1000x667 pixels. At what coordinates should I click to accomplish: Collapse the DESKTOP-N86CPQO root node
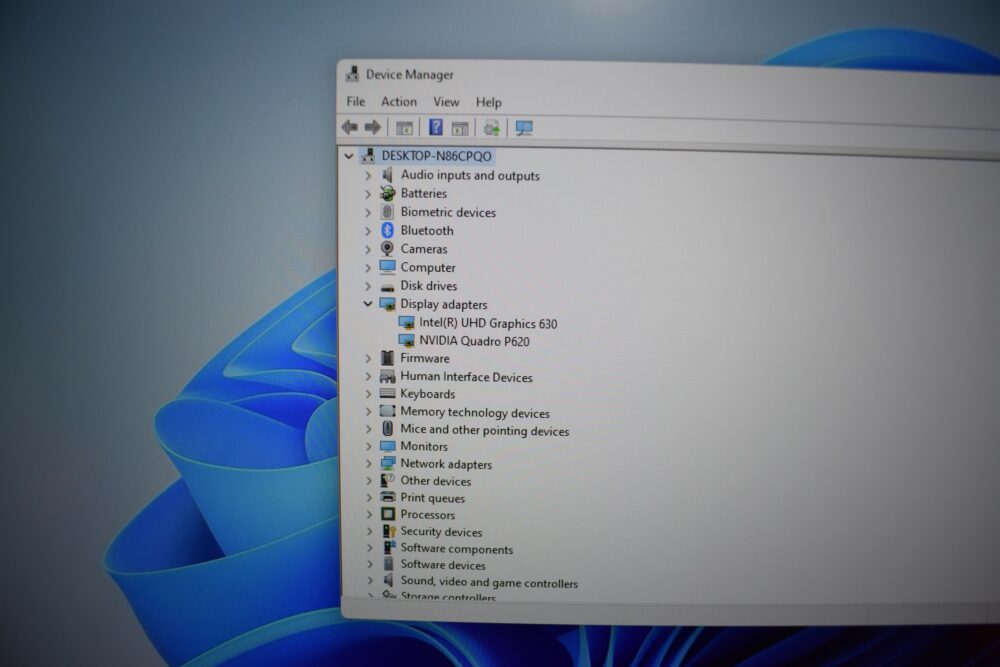(349, 156)
